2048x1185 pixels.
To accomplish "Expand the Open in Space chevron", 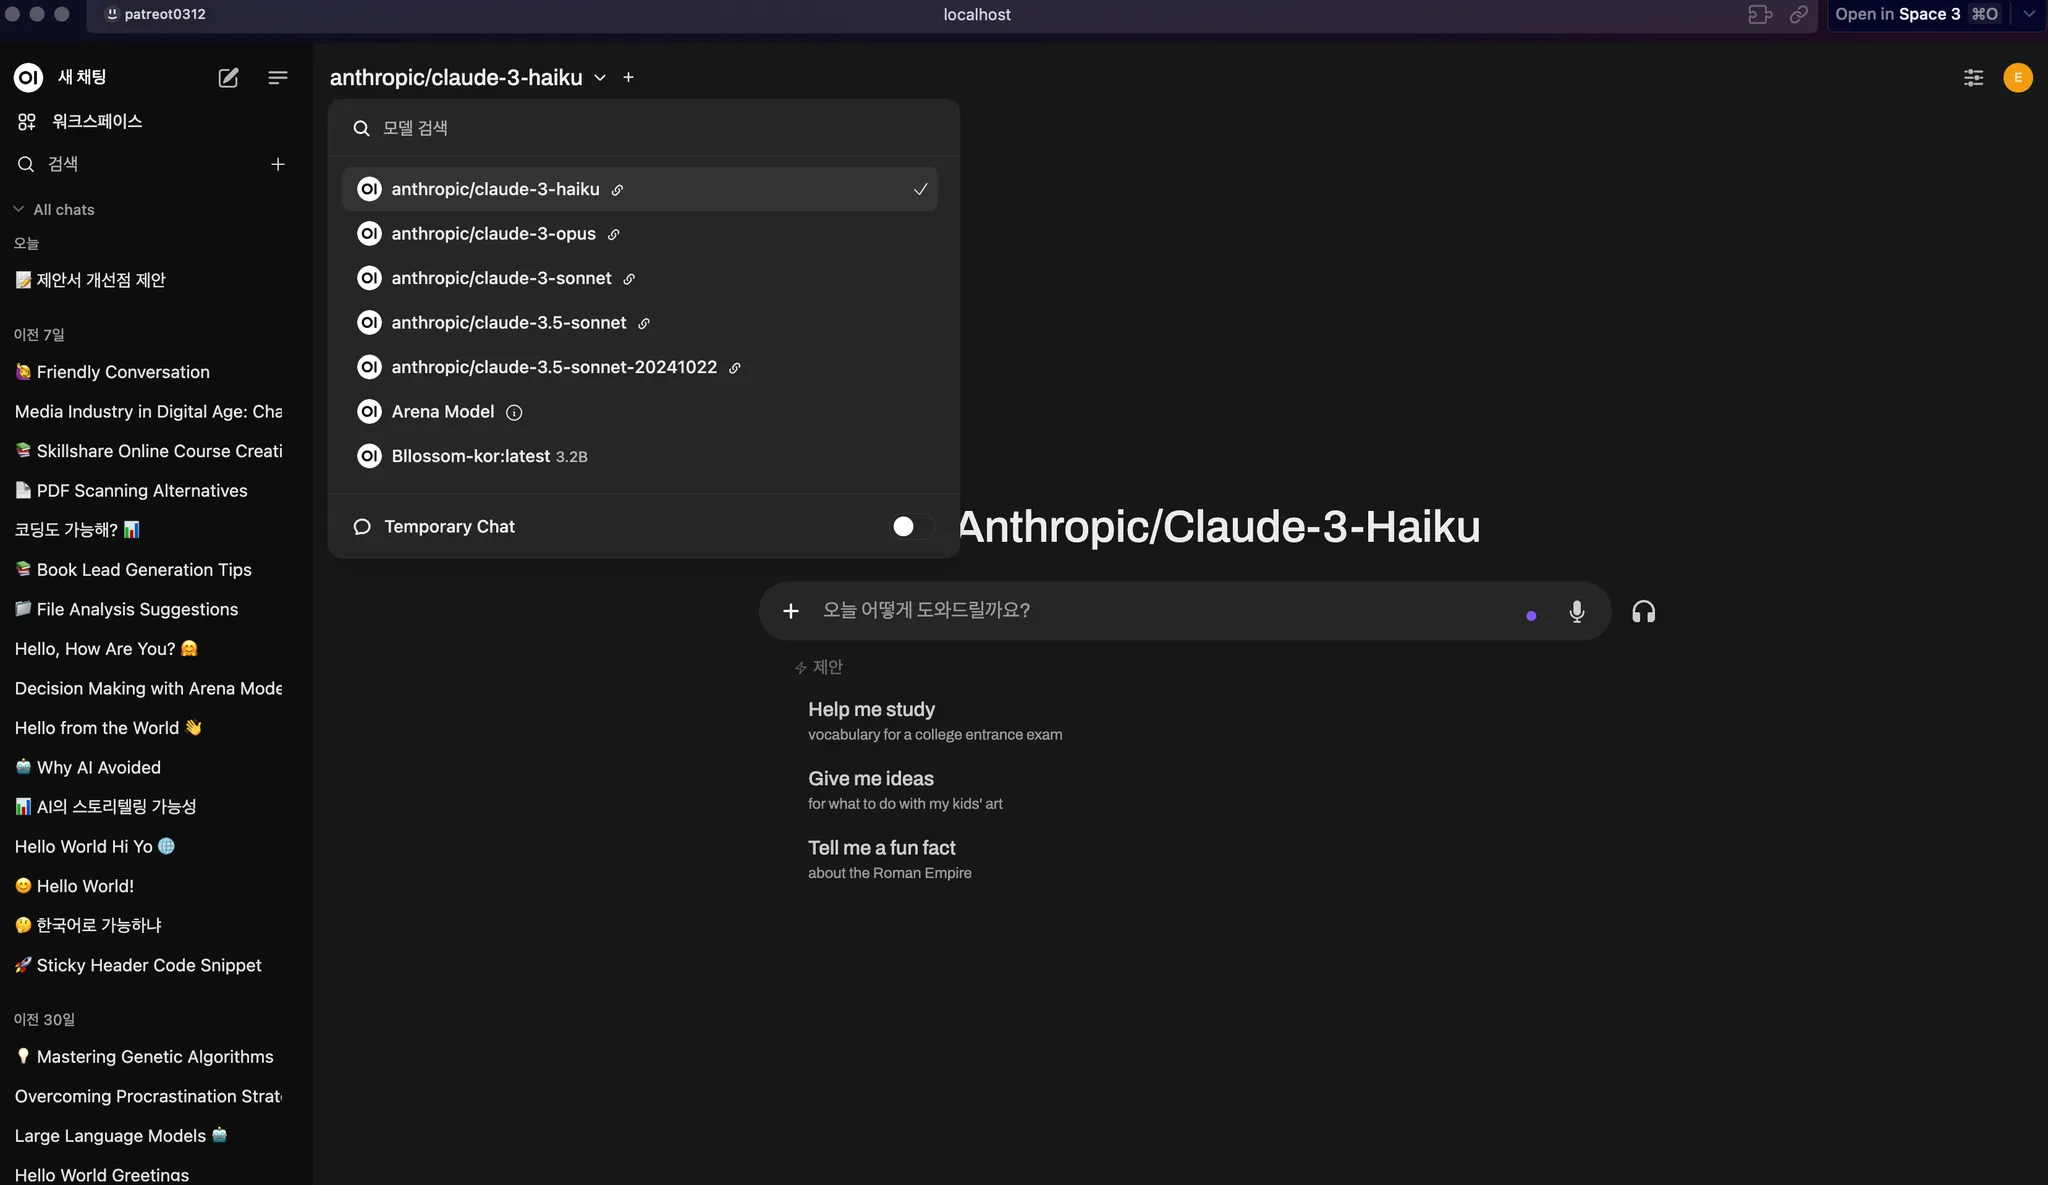I will point(2028,14).
